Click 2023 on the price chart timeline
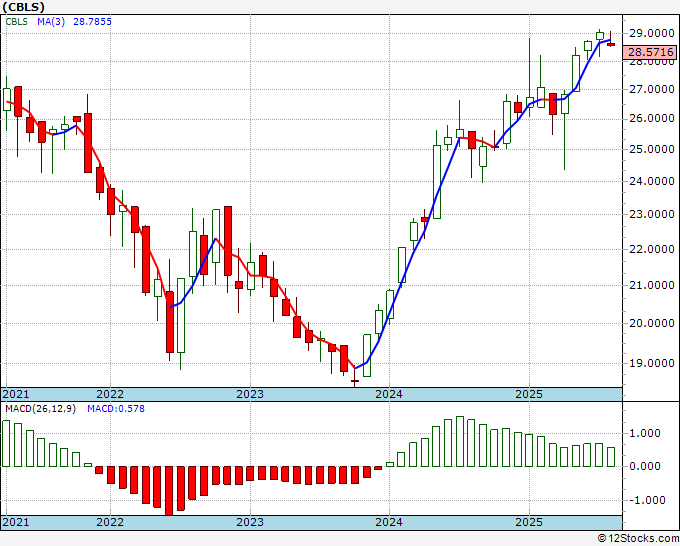 pyautogui.click(x=250, y=394)
